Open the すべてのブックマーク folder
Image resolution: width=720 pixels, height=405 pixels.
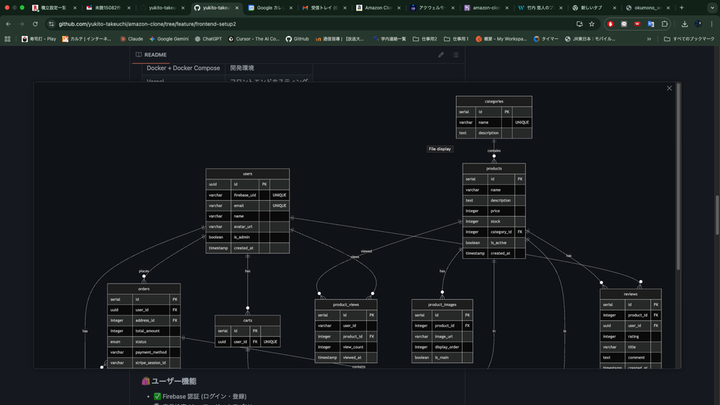click(690, 38)
